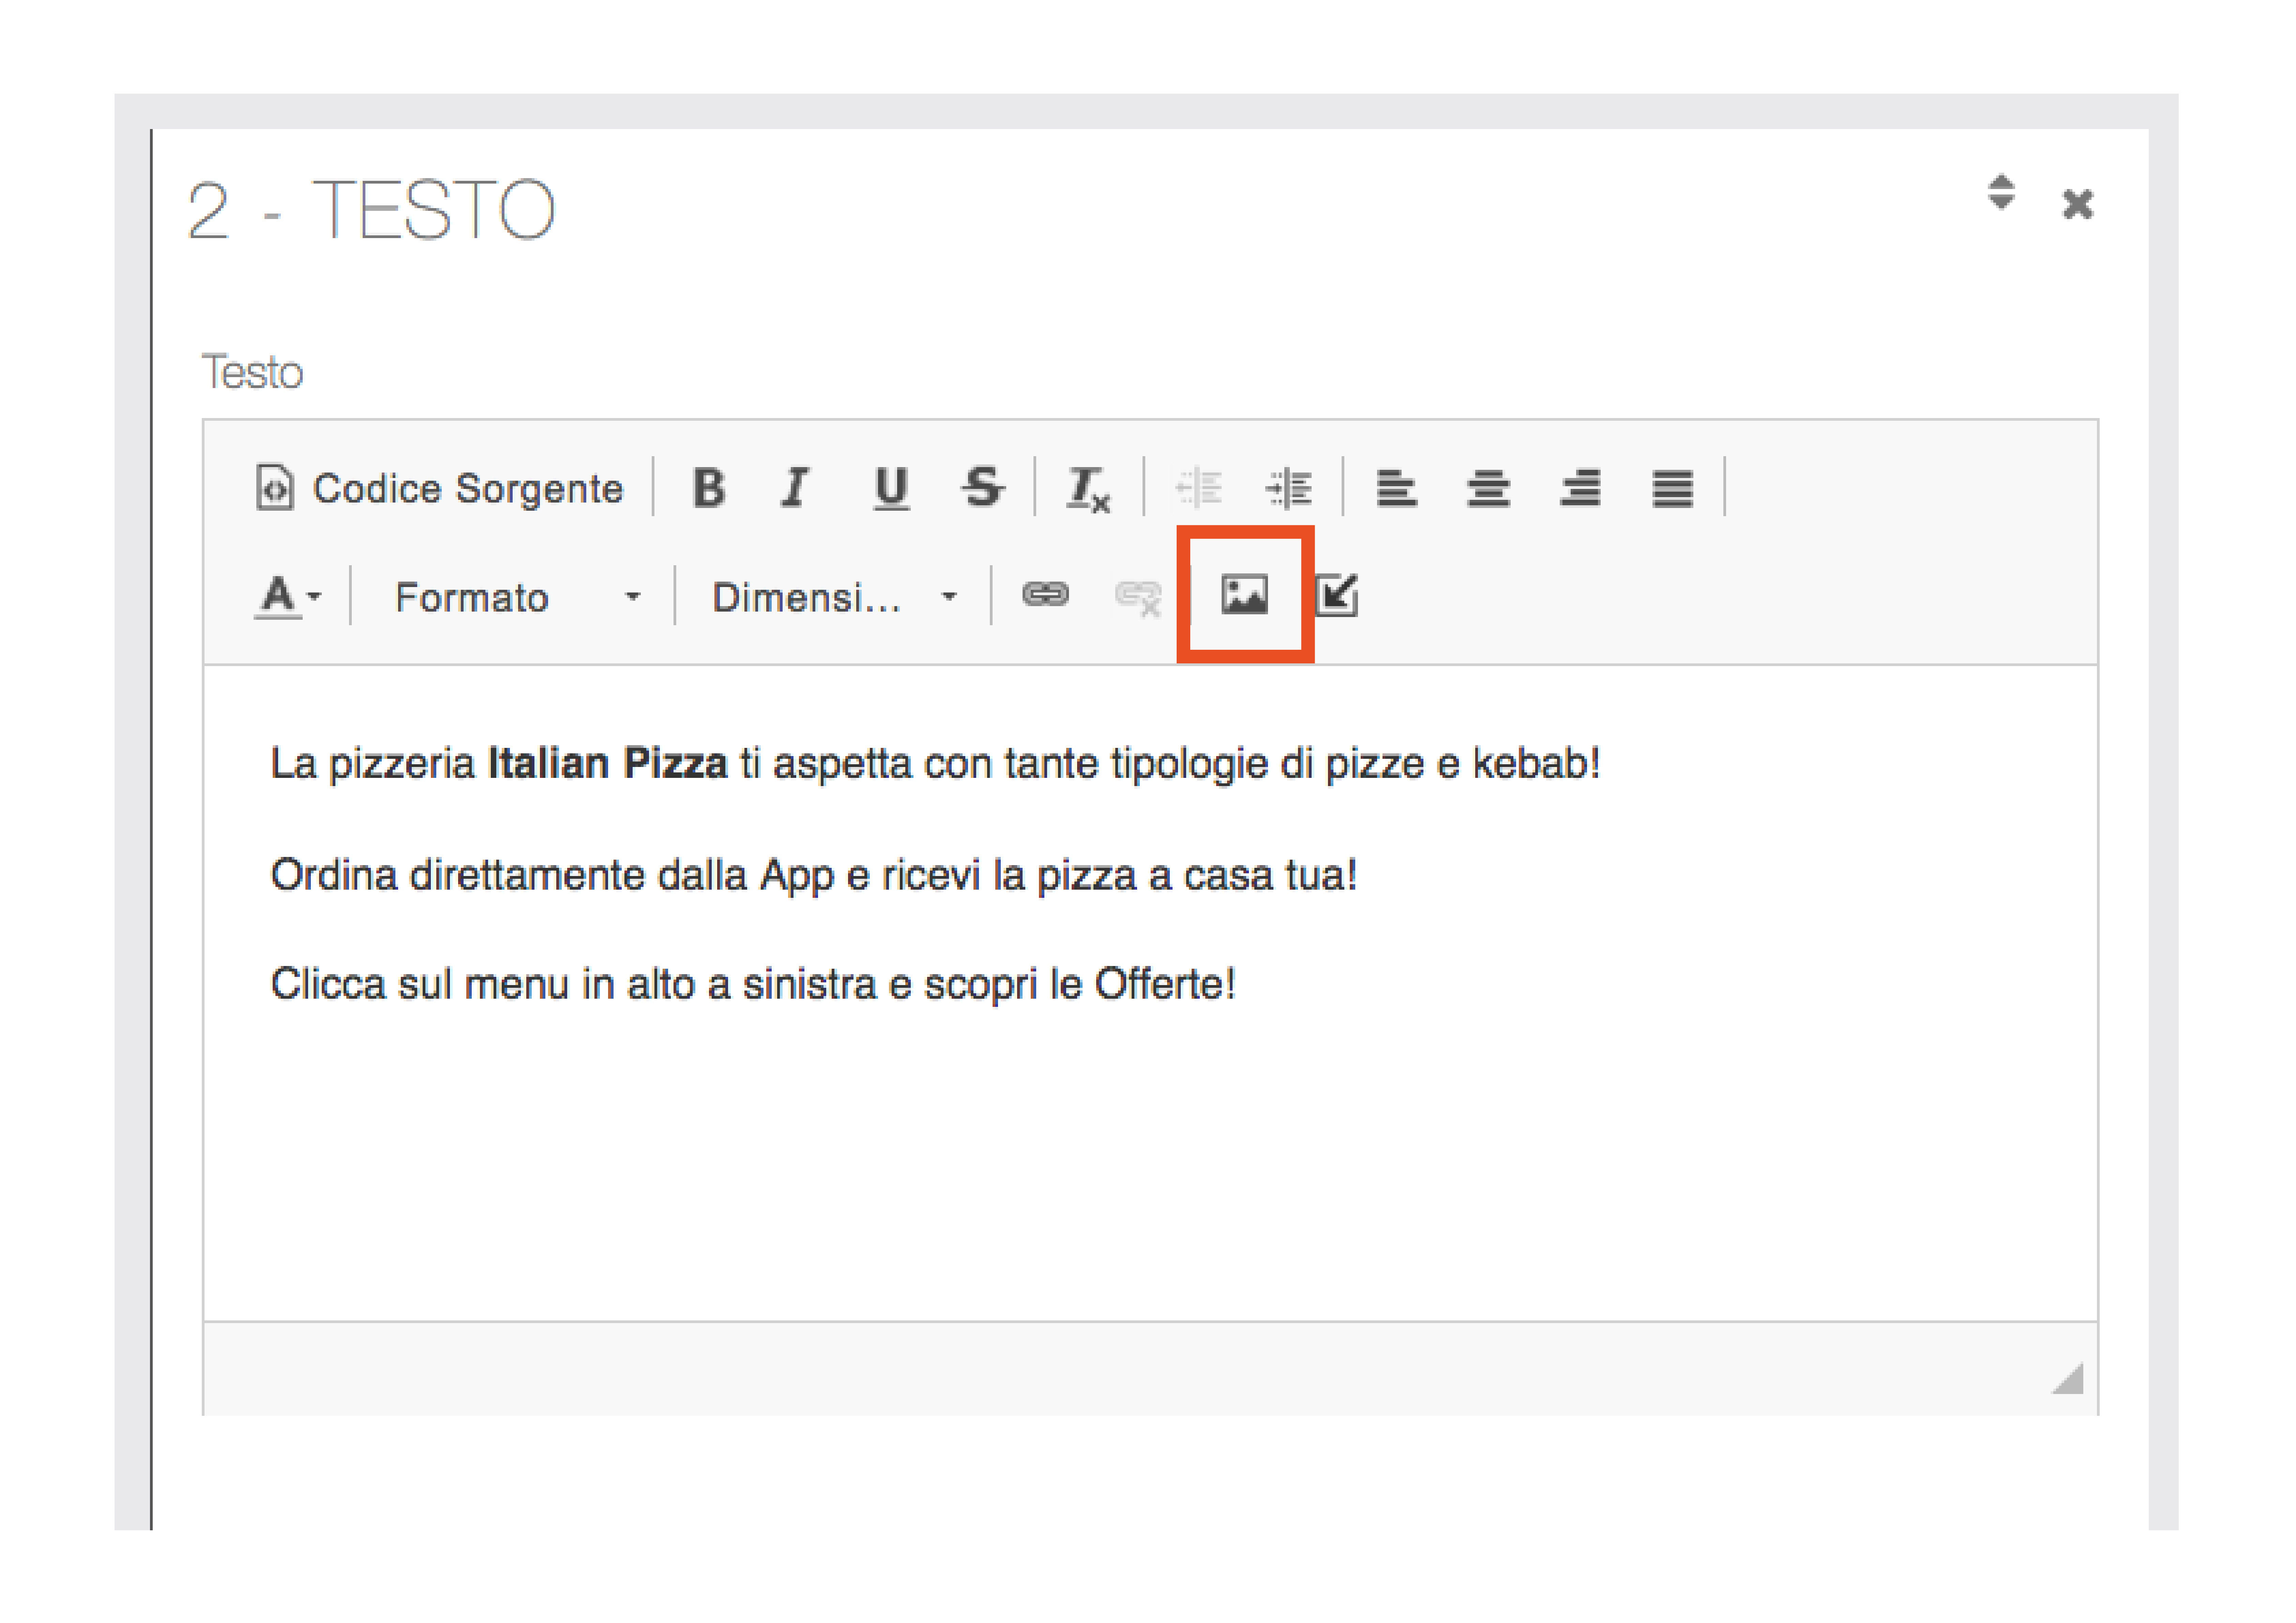Toggle strikethrough formatting

pos(982,489)
